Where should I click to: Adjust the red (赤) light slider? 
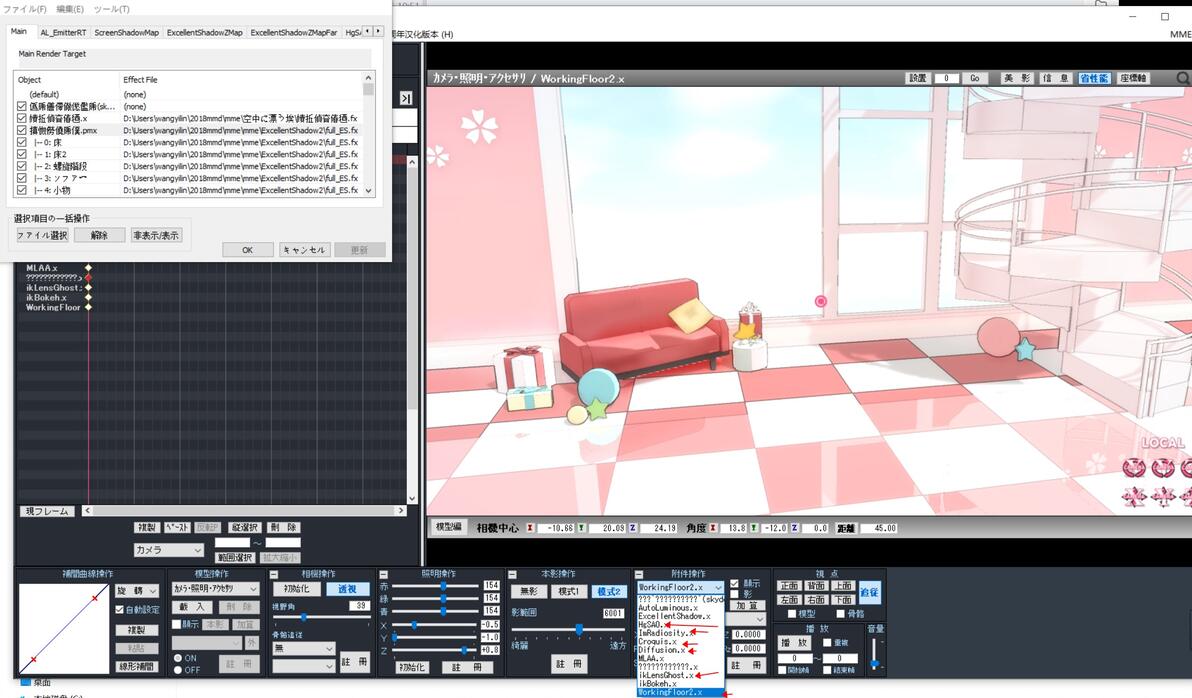tap(435, 585)
